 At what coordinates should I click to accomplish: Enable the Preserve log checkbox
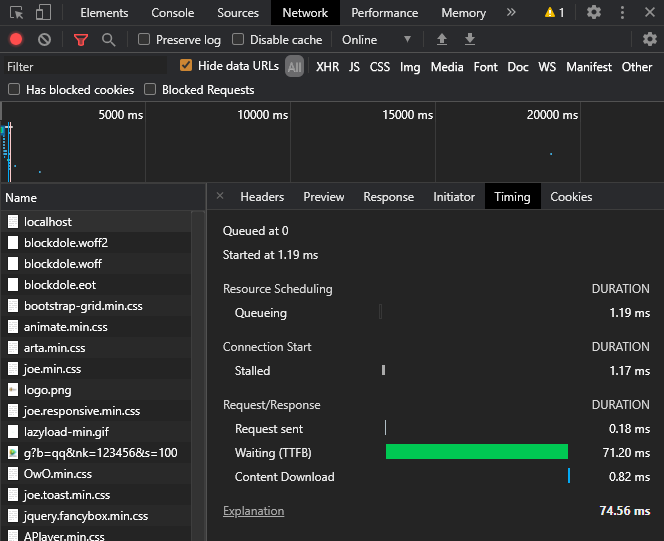pyautogui.click(x=144, y=40)
